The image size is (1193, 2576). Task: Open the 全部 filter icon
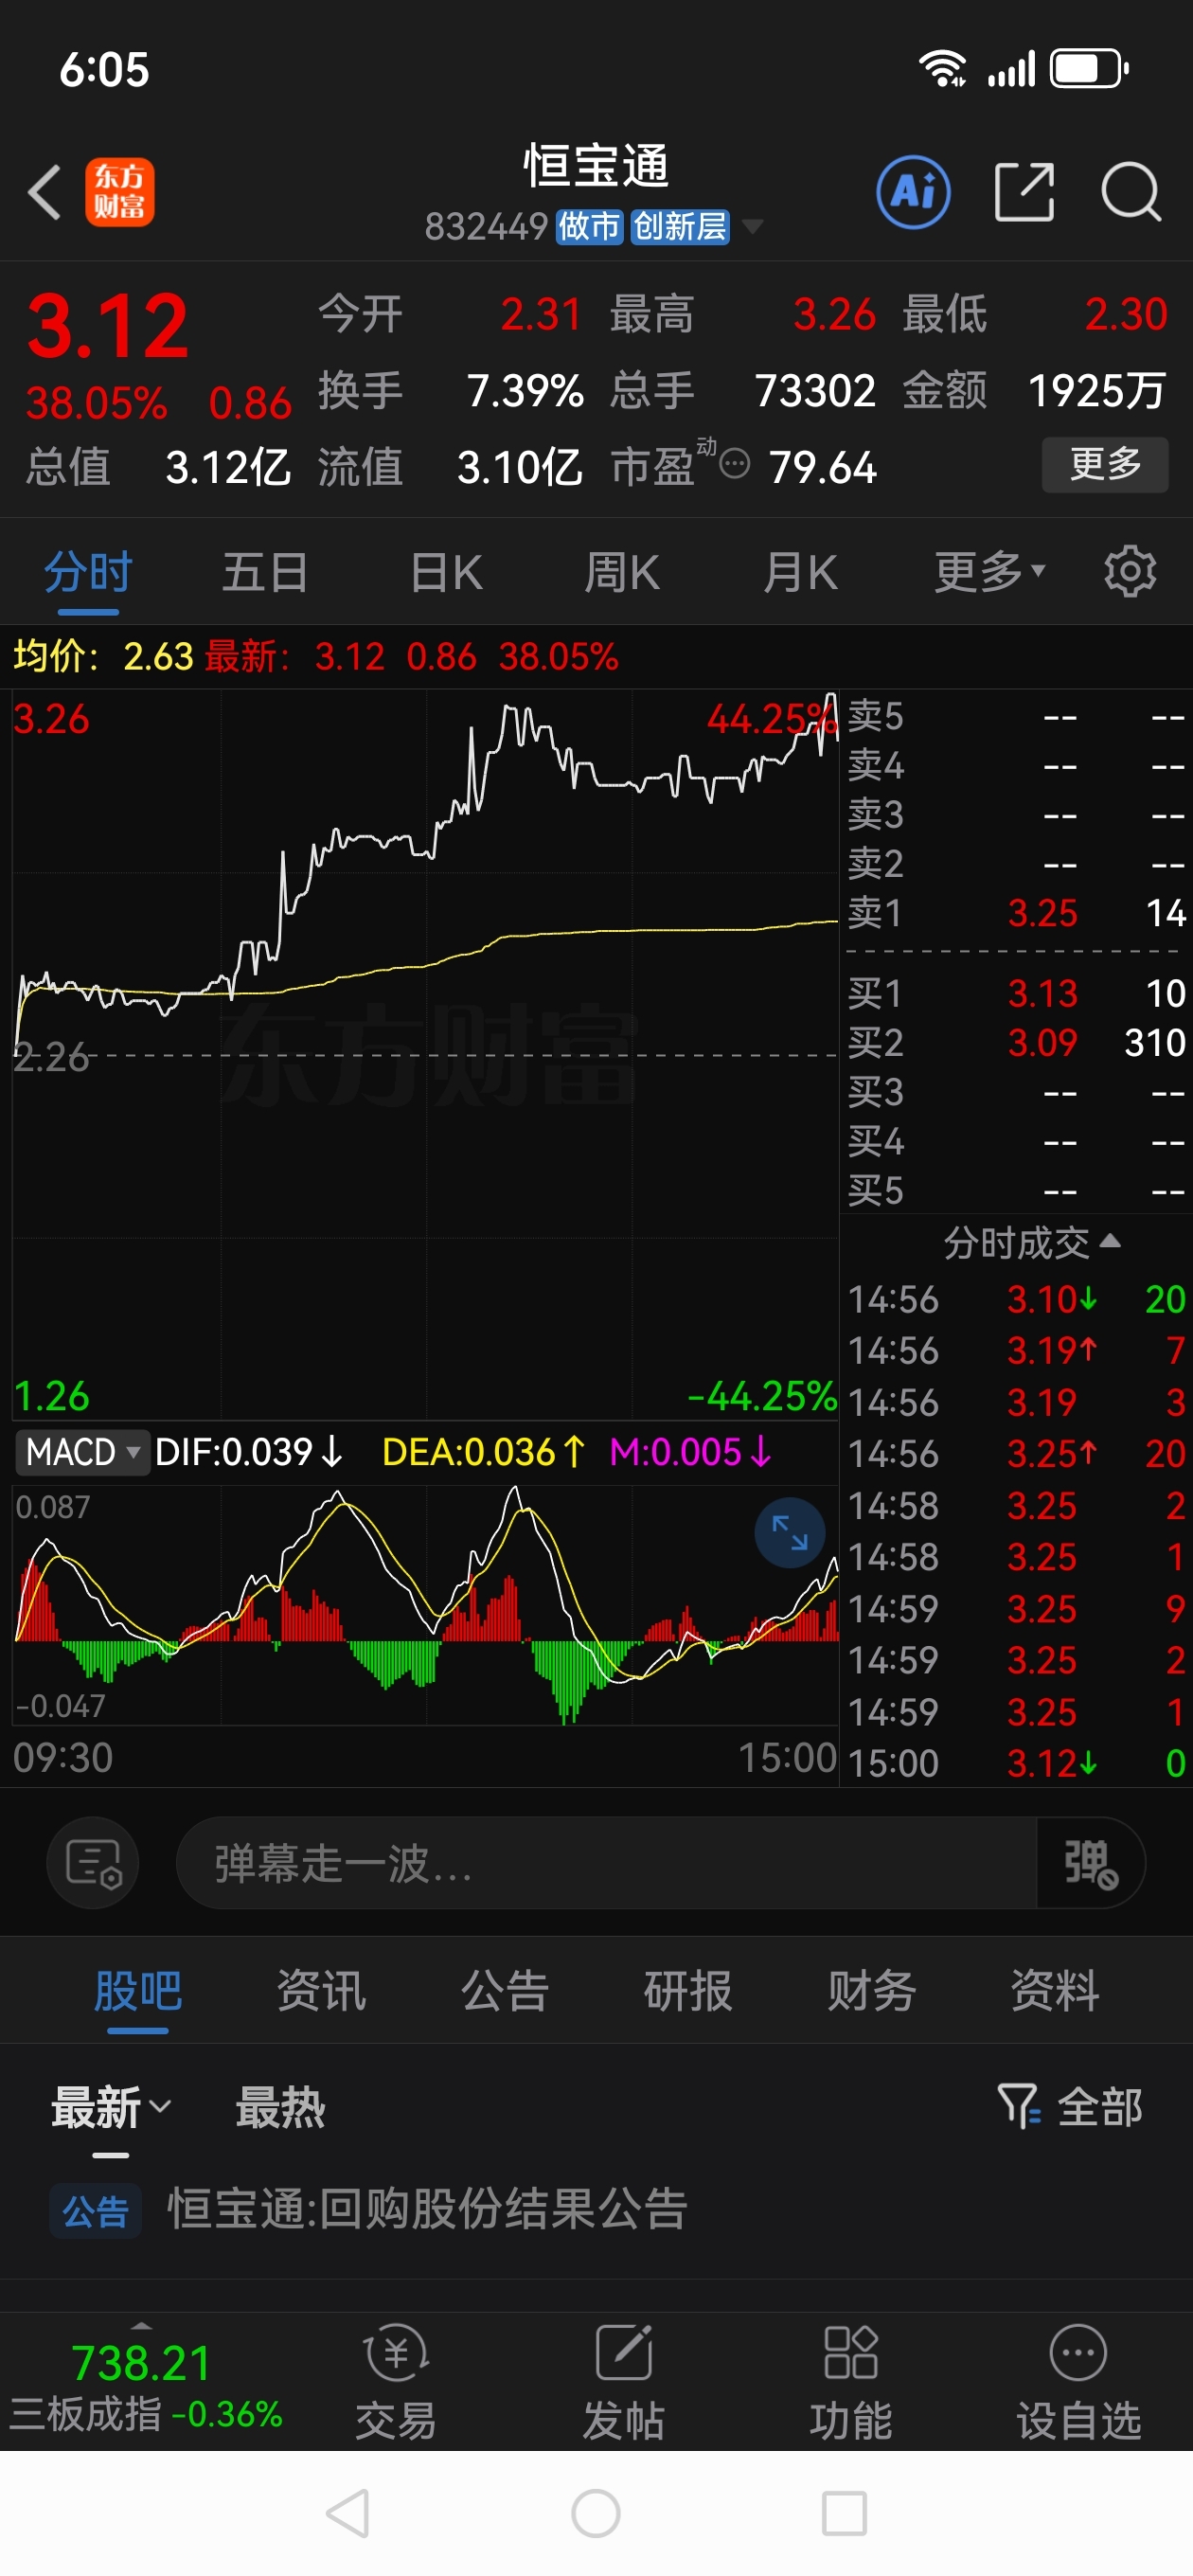pos(1069,2107)
